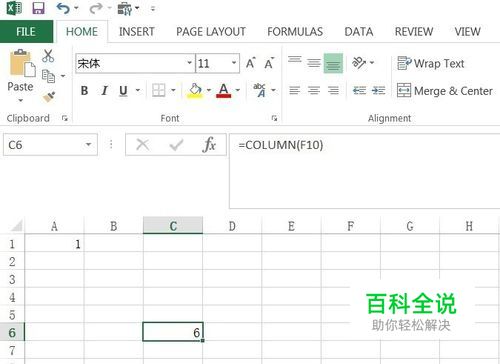Decrease indent icon
Image resolution: width=500 pixels, height=364 pixels.
coord(359,90)
